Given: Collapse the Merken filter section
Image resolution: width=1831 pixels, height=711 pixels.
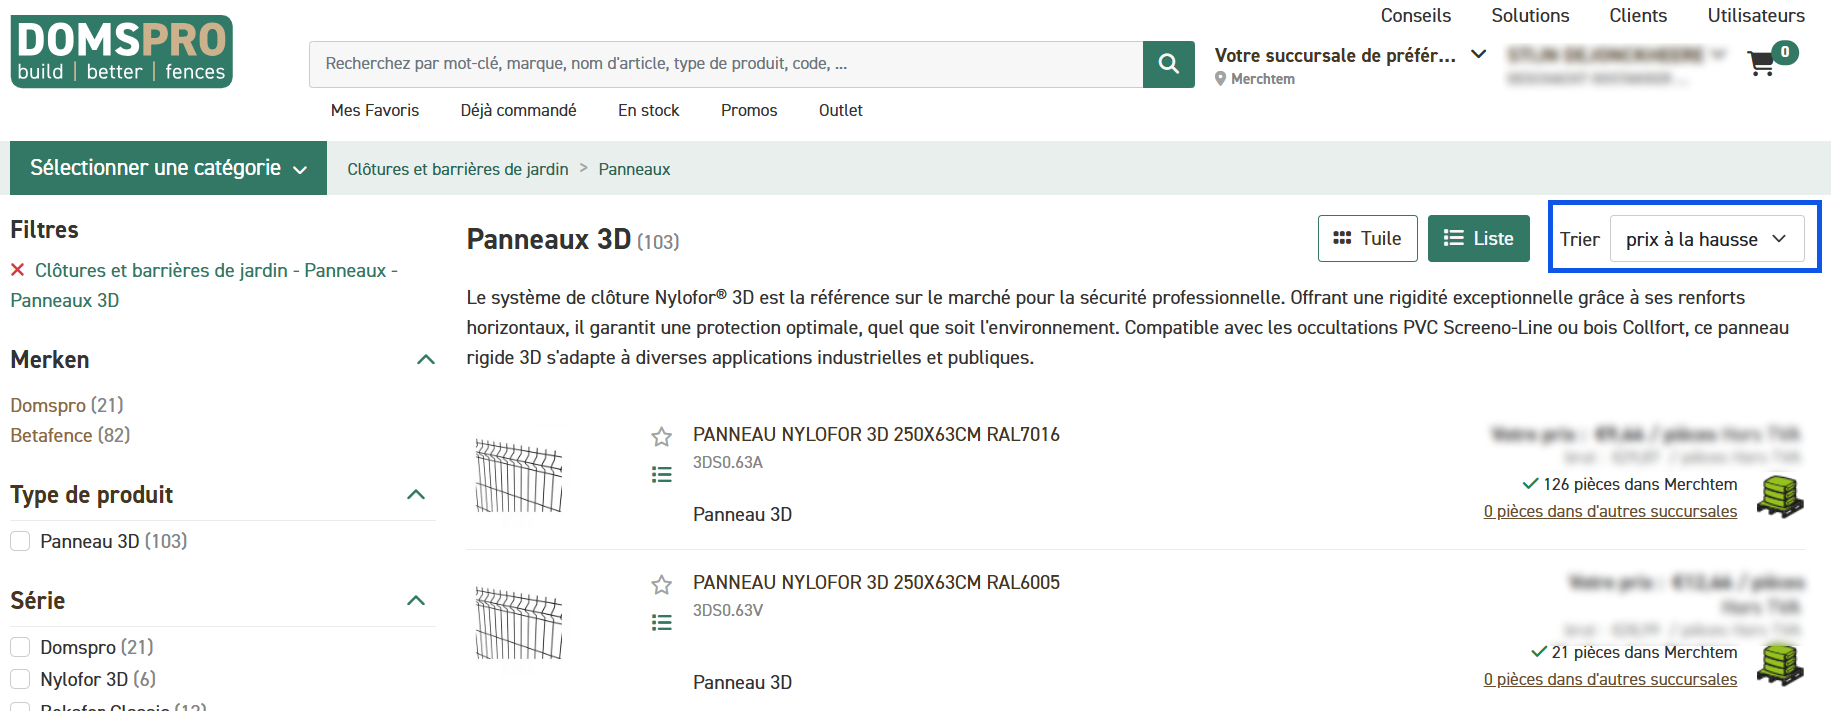Looking at the screenshot, I should [x=426, y=360].
